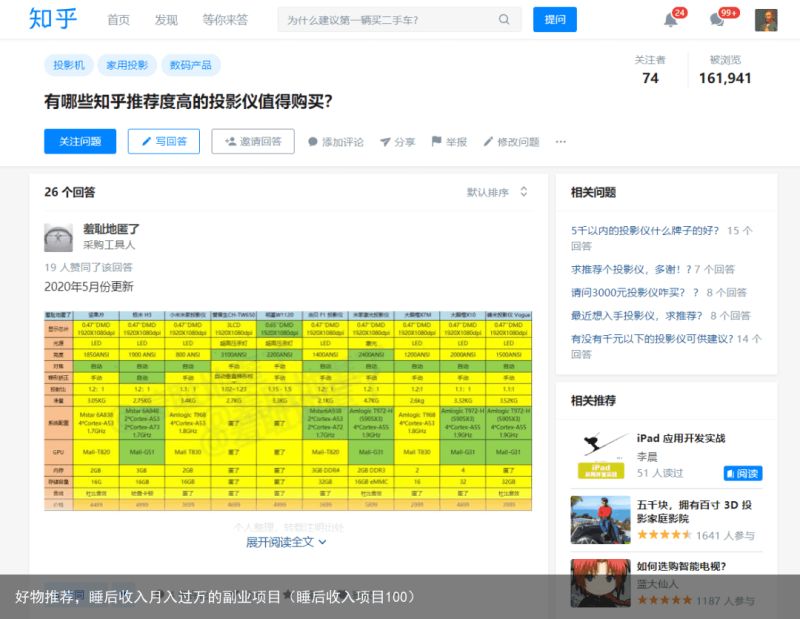
Task: Open the 等你来答 tab
Action: 225,20
